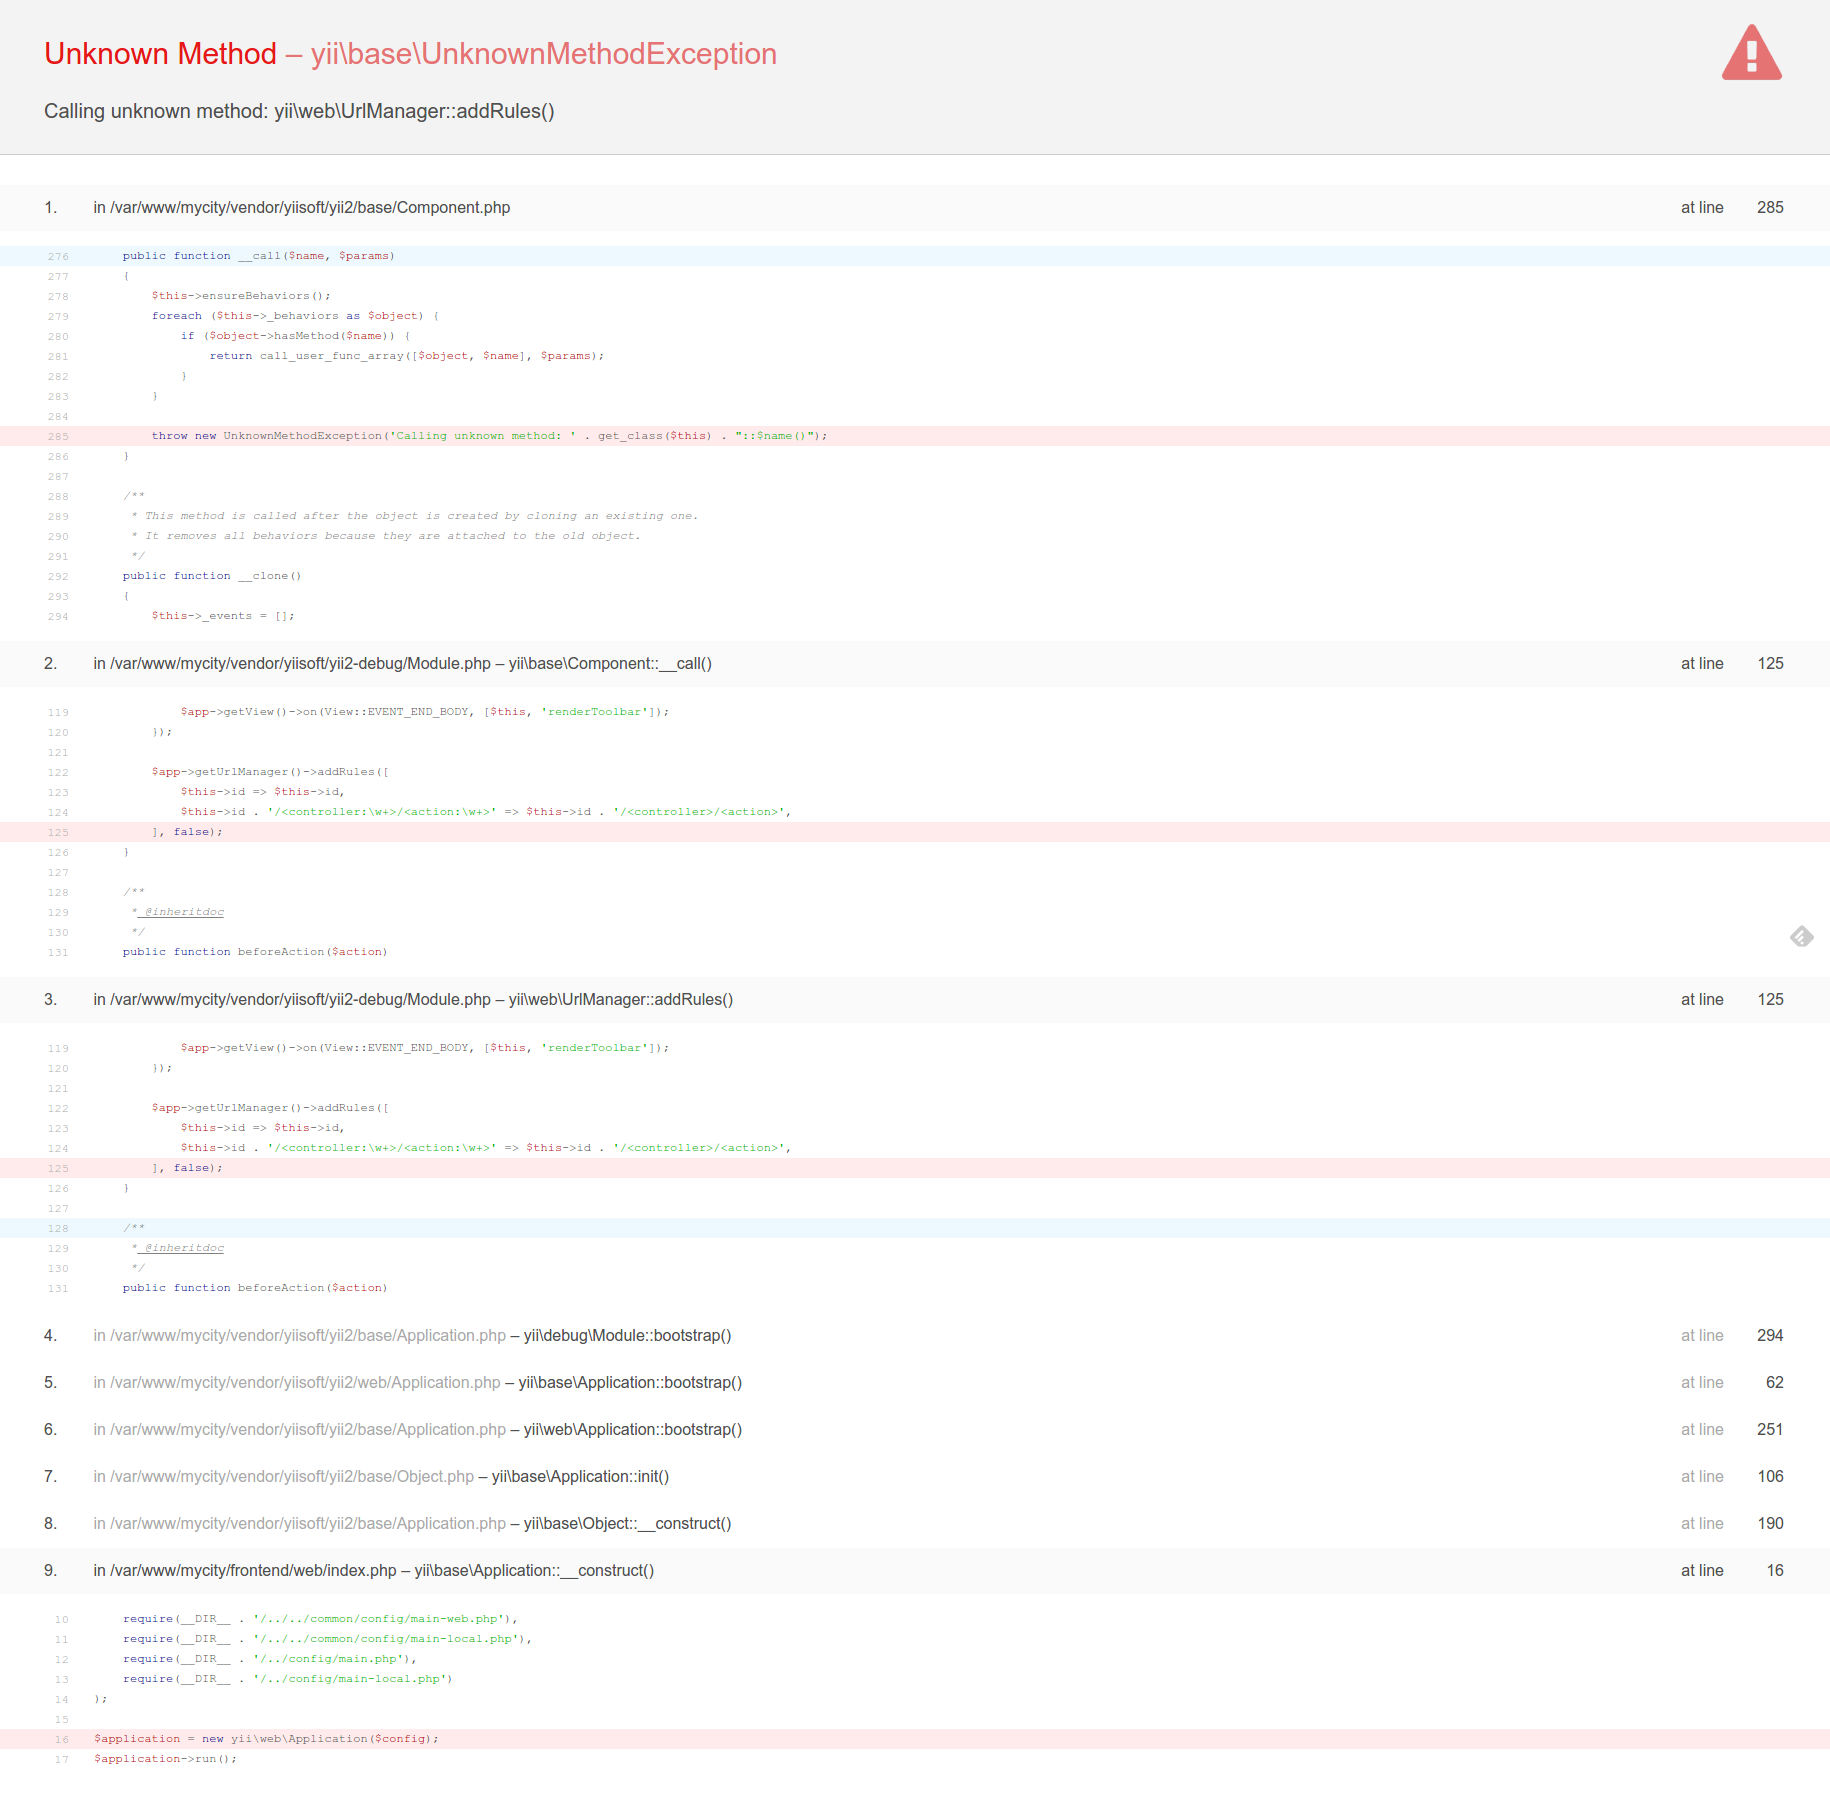1830x1798 pixels.
Task: Click the small gray diamond icon beside frame 2
Action: (x=1801, y=936)
